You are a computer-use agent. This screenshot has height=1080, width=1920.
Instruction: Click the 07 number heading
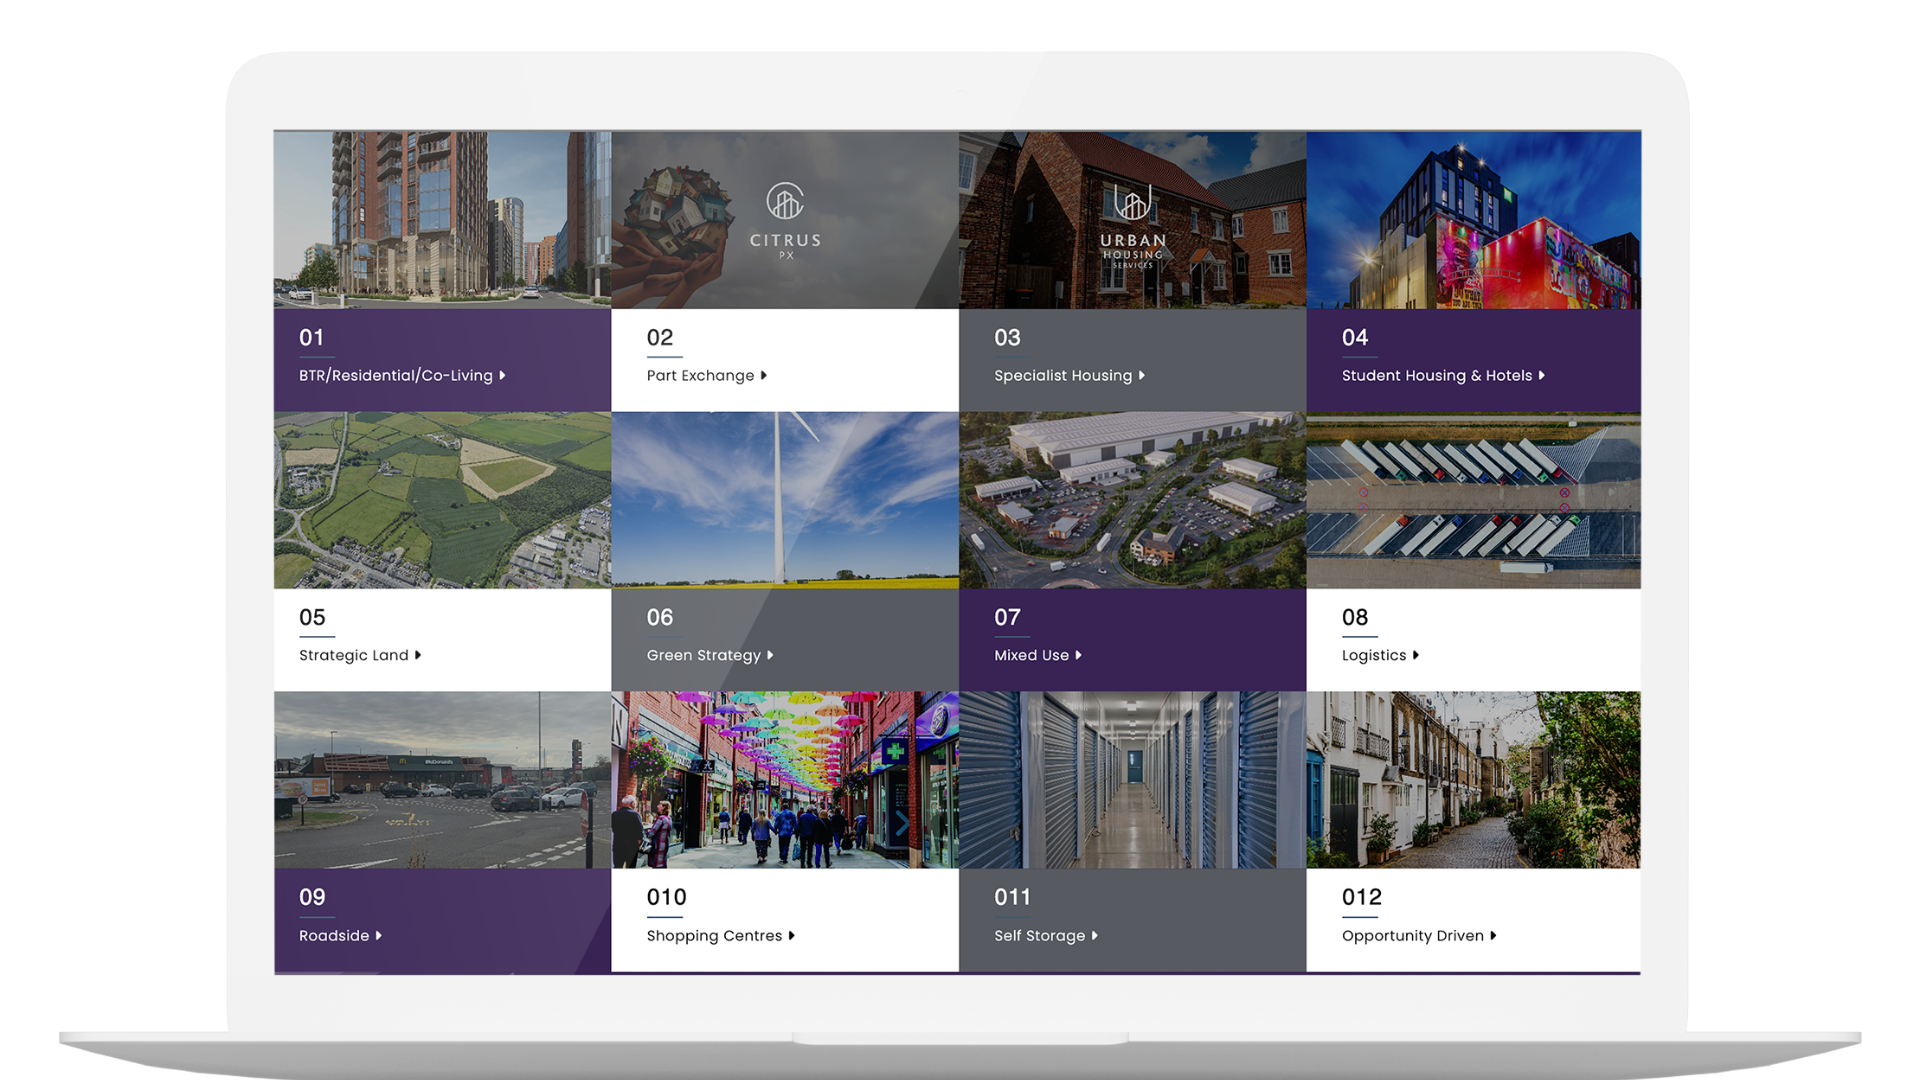pyautogui.click(x=1007, y=618)
